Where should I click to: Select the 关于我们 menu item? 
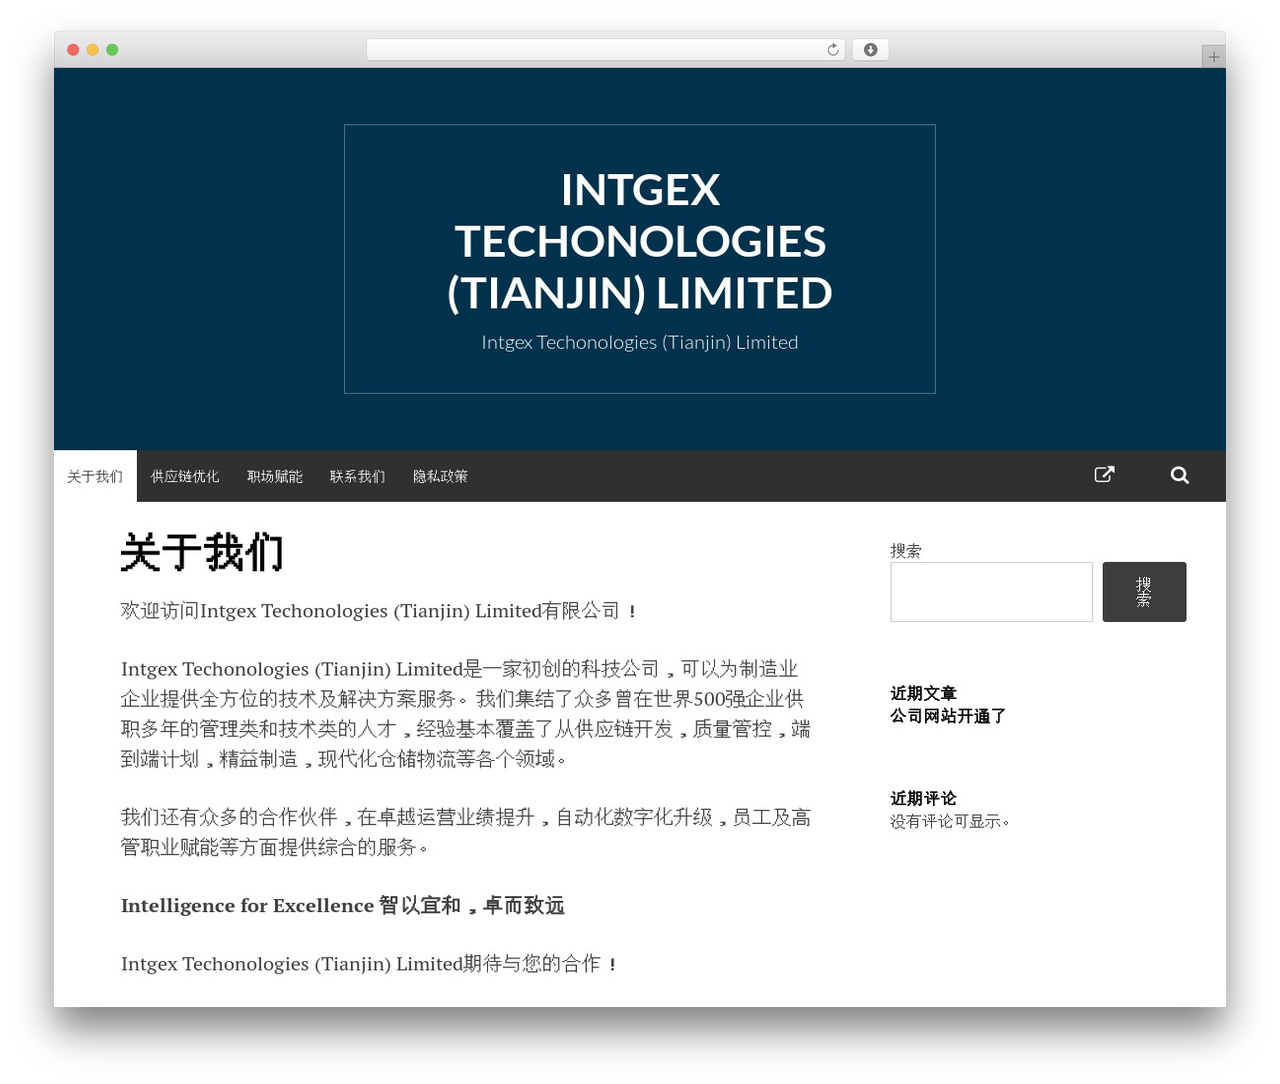click(x=95, y=476)
